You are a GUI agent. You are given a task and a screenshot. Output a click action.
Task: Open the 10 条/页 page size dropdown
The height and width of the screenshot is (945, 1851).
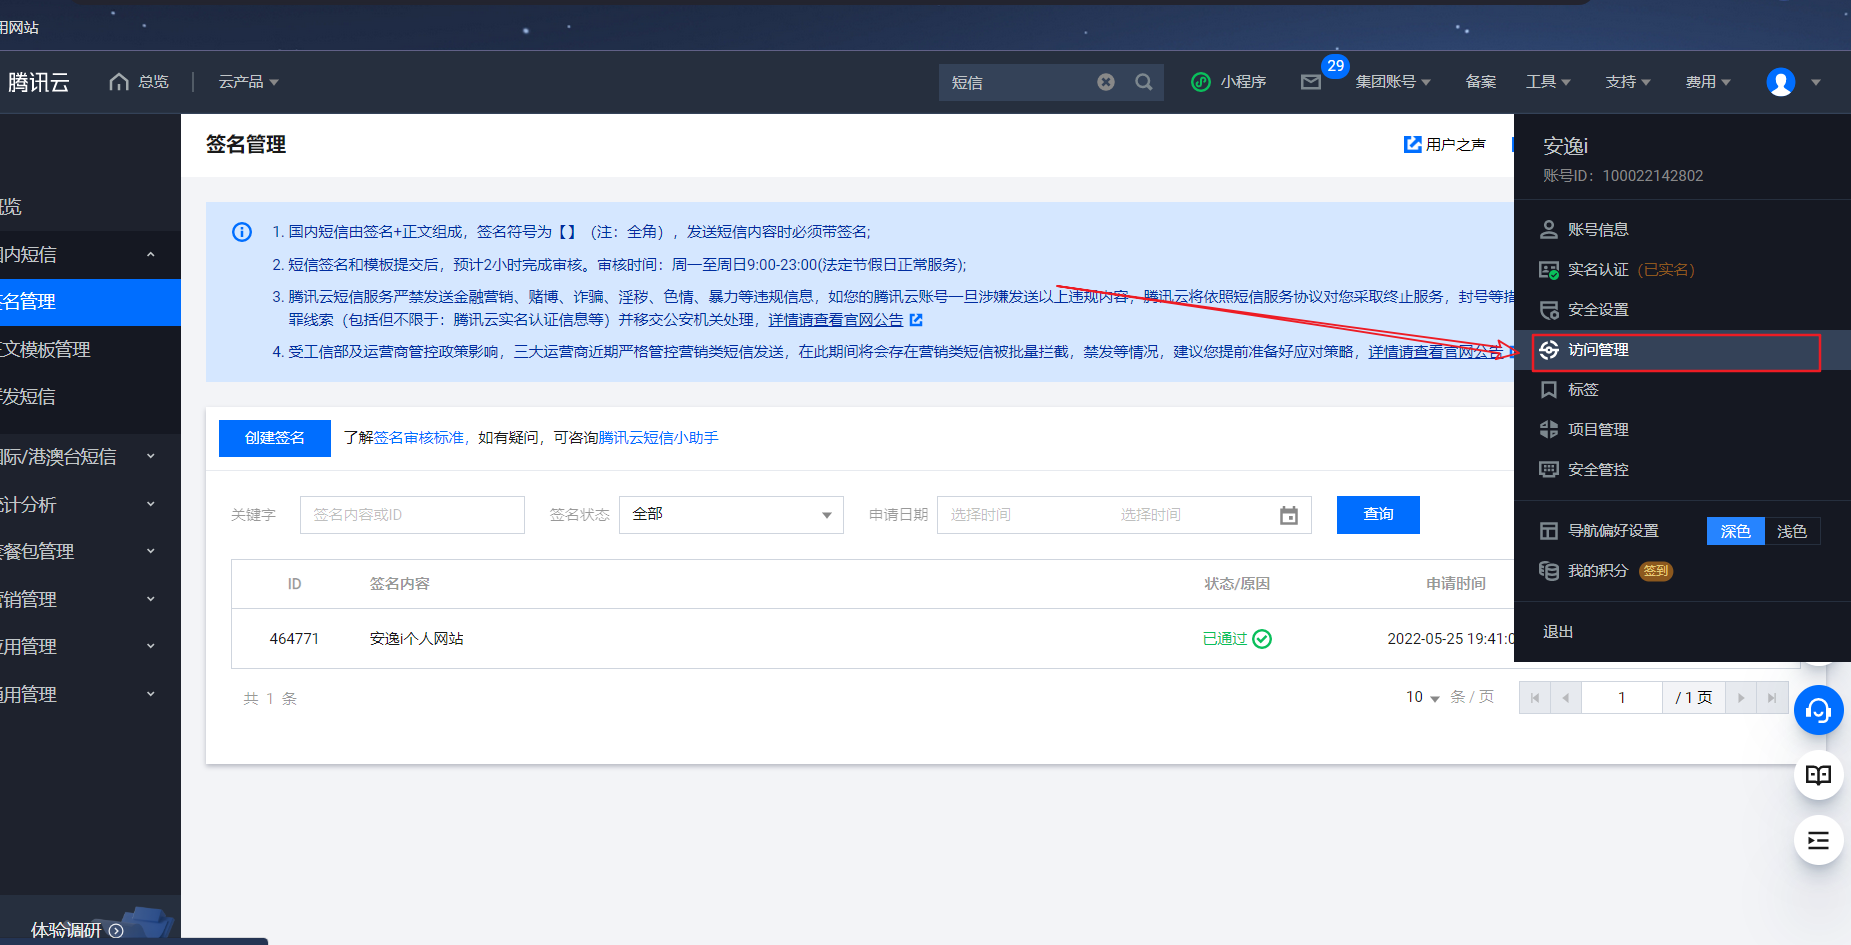pyautogui.click(x=1422, y=697)
